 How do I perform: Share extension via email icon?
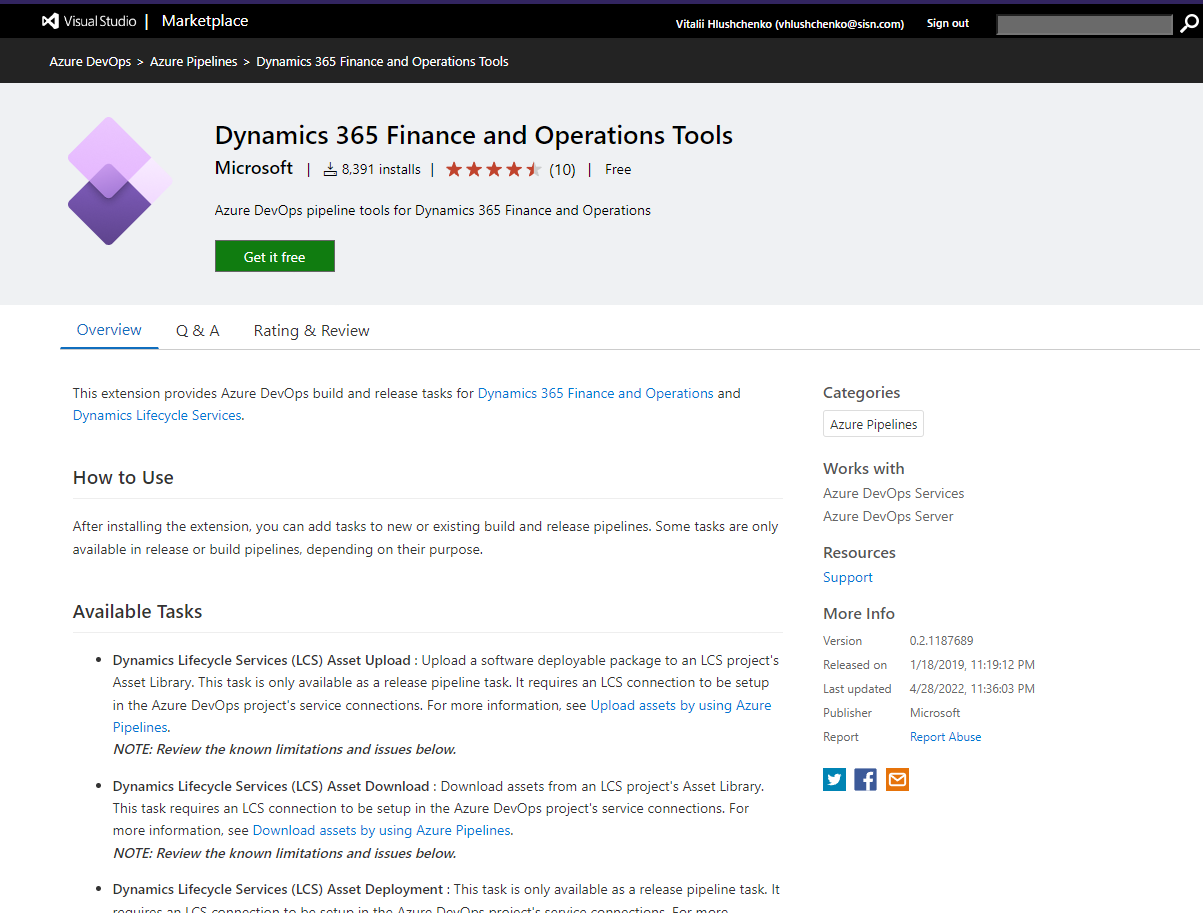pos(897,779)
